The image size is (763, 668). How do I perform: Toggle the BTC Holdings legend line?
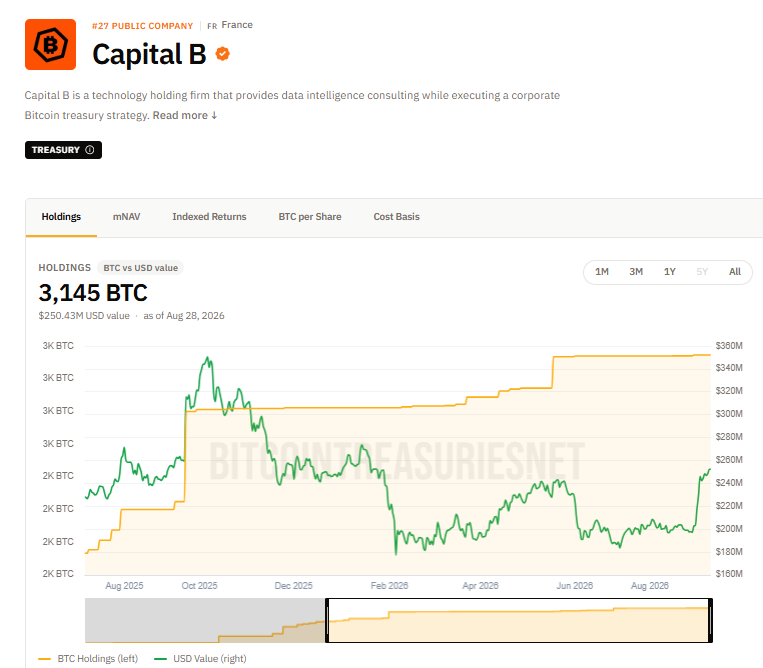88,658
